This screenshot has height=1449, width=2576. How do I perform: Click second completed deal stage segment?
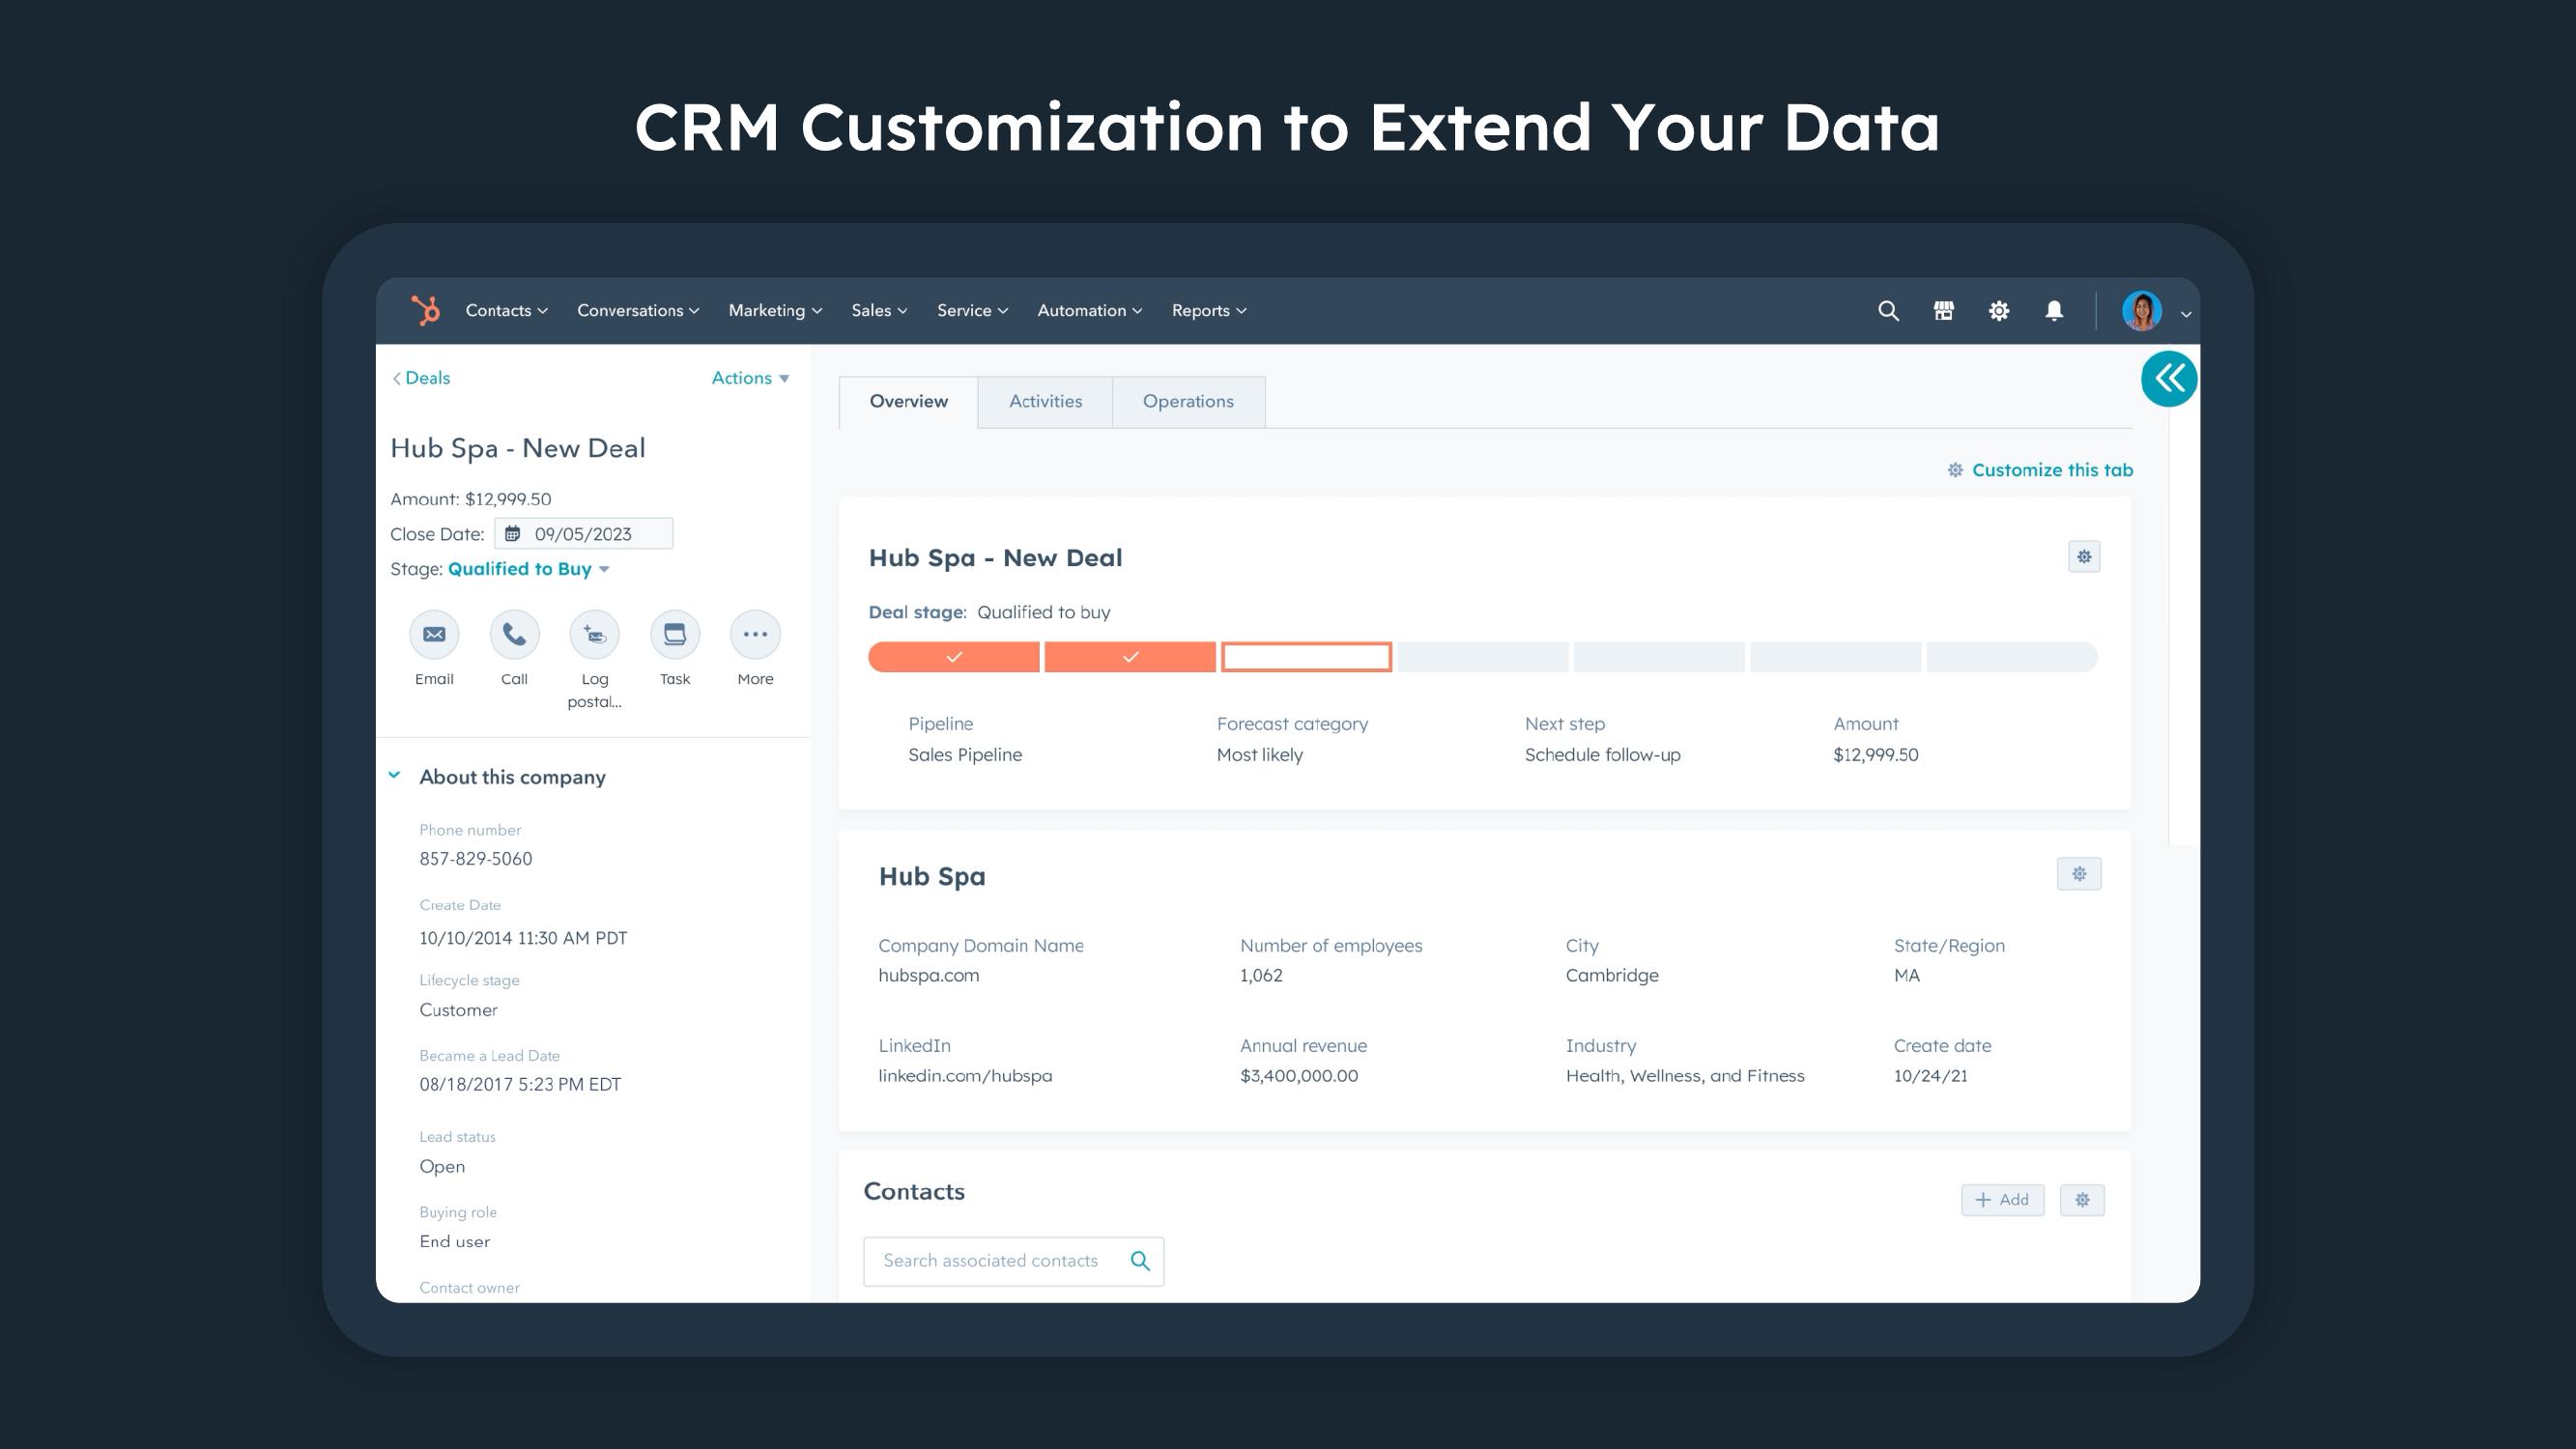(1130, 657)
